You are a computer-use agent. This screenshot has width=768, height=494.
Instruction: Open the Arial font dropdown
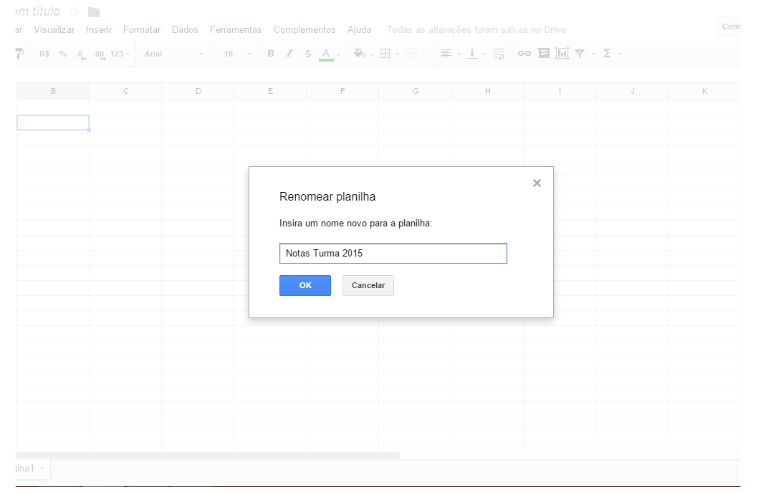tap(173, 53)
